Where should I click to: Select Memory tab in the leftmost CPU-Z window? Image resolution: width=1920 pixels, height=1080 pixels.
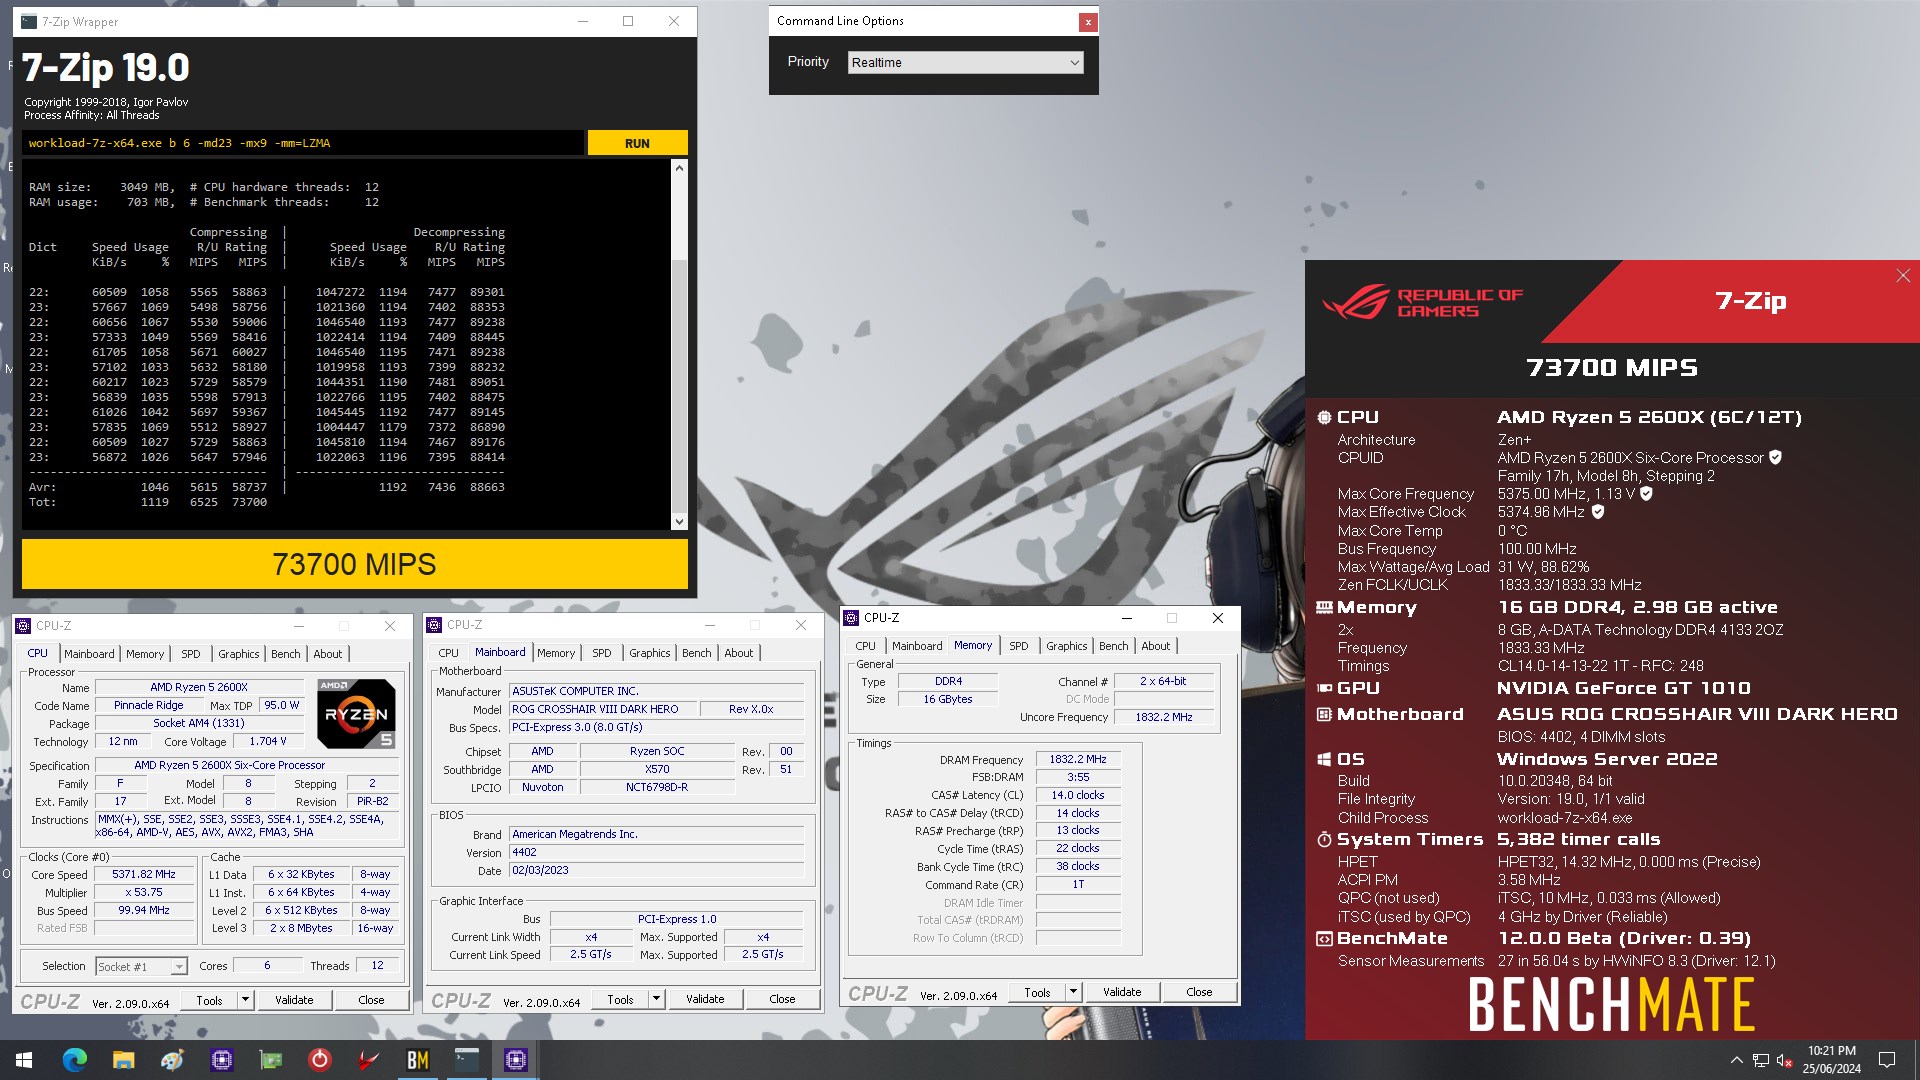coord(145,654)
